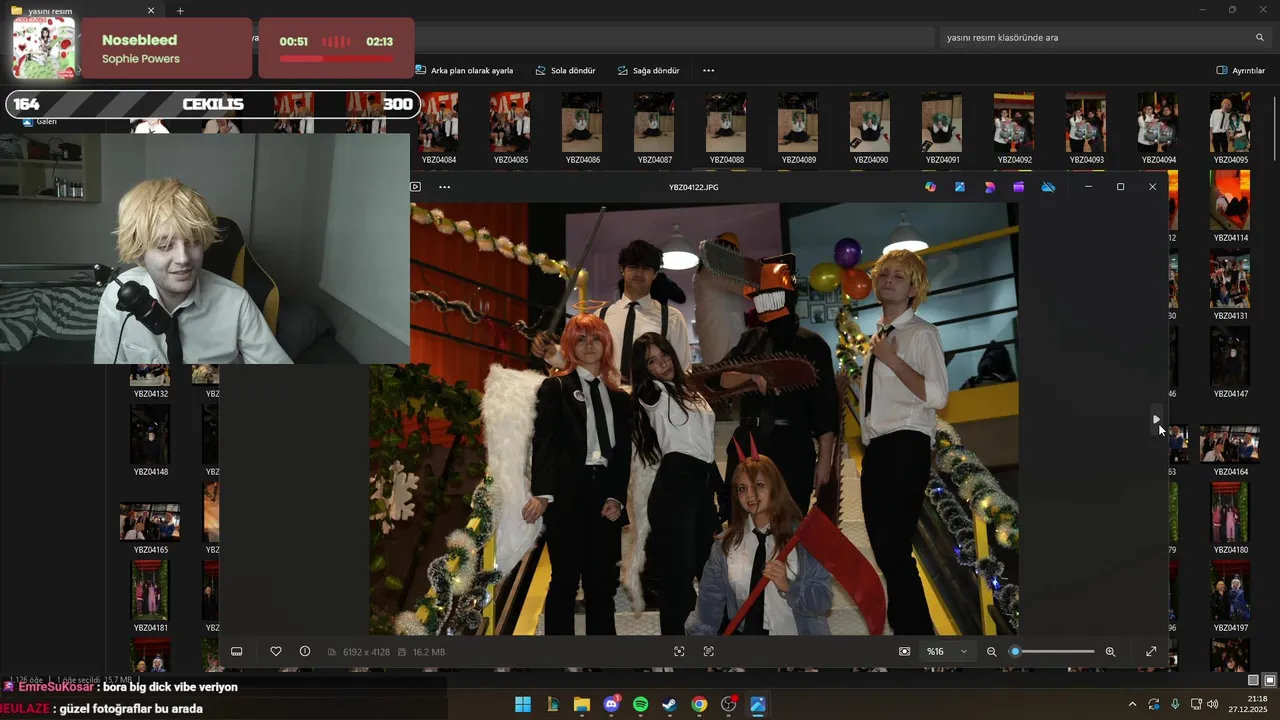This screenshot has height=720, width=1280.
Task: Select thumbnail YBZ04197
Action: tap(1230, 596)
